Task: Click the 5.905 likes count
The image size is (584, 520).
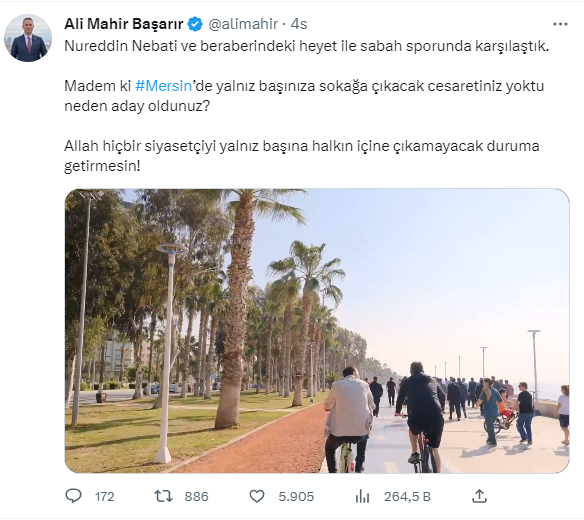Action: click(x=296, y=497)
